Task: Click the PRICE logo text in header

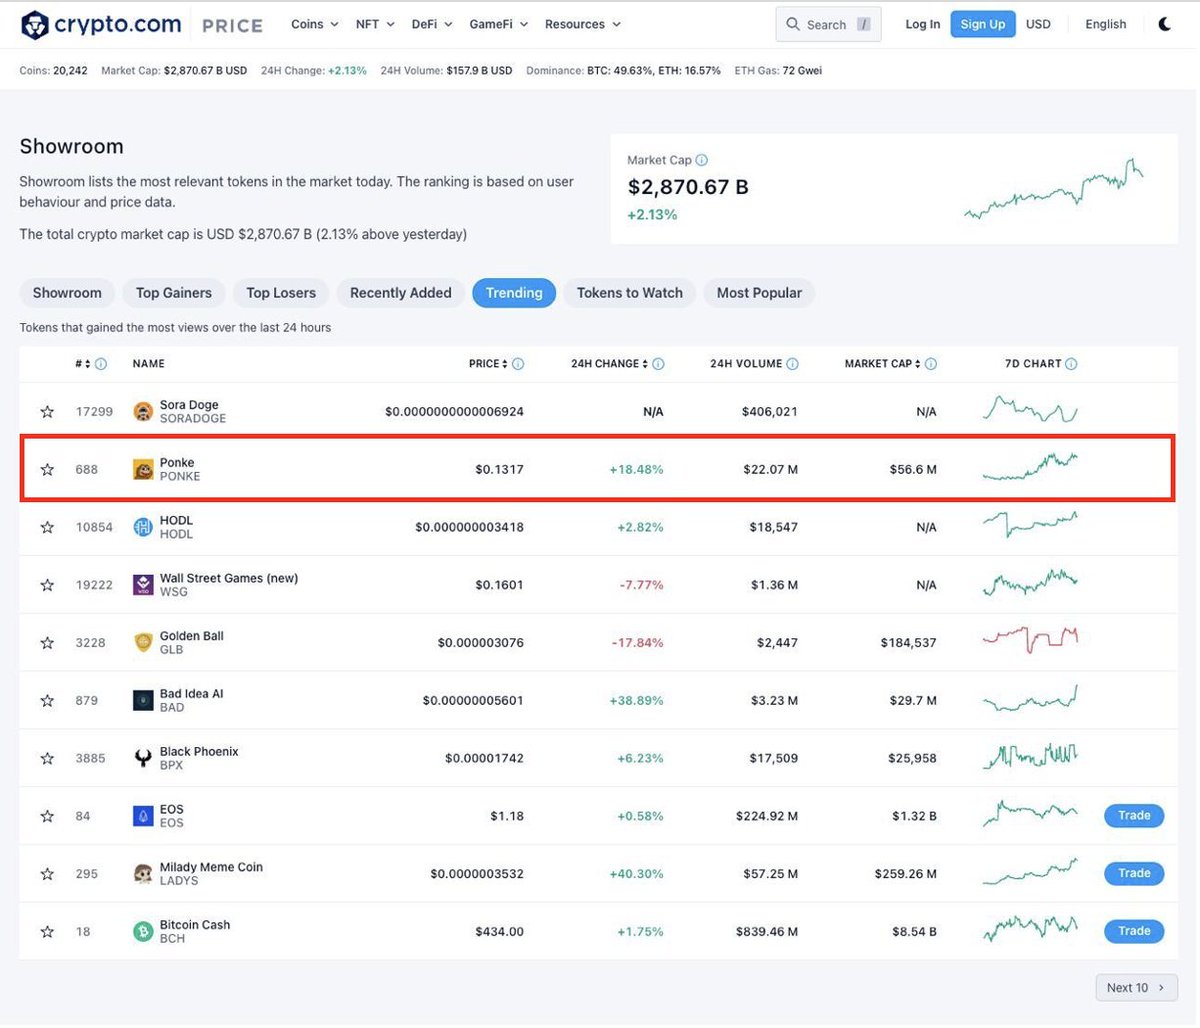Action: pyautogui.click(x=232, y=25)
